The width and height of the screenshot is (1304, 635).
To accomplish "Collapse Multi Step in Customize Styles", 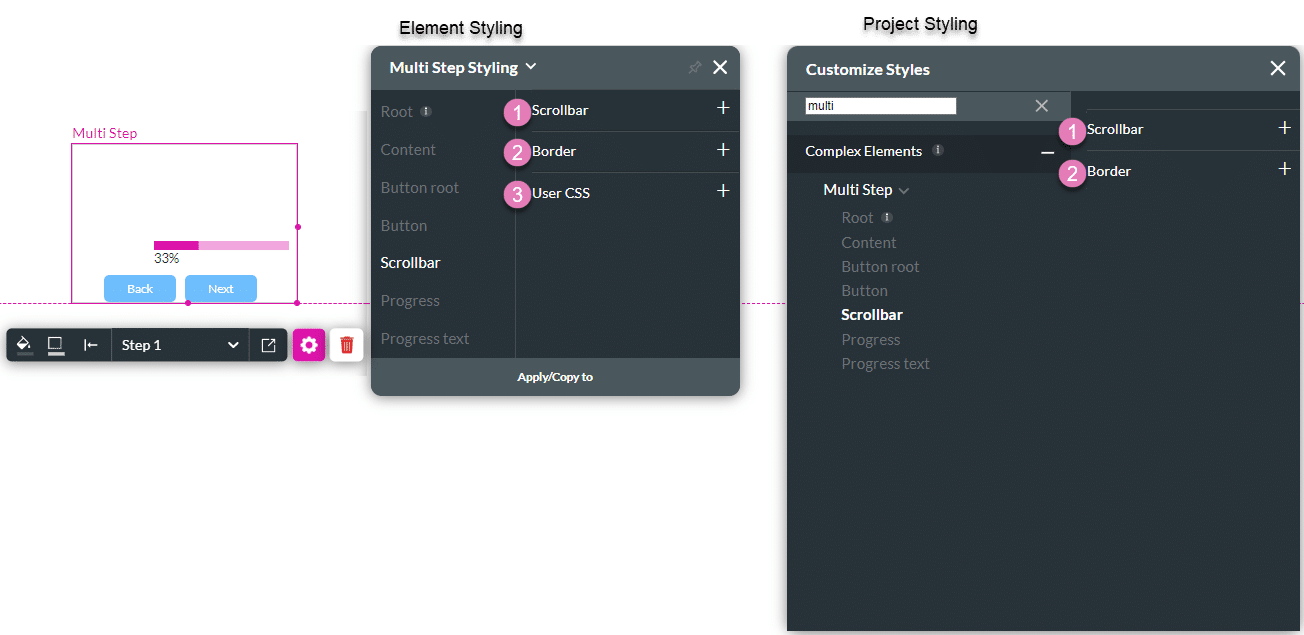I will 904,189.
